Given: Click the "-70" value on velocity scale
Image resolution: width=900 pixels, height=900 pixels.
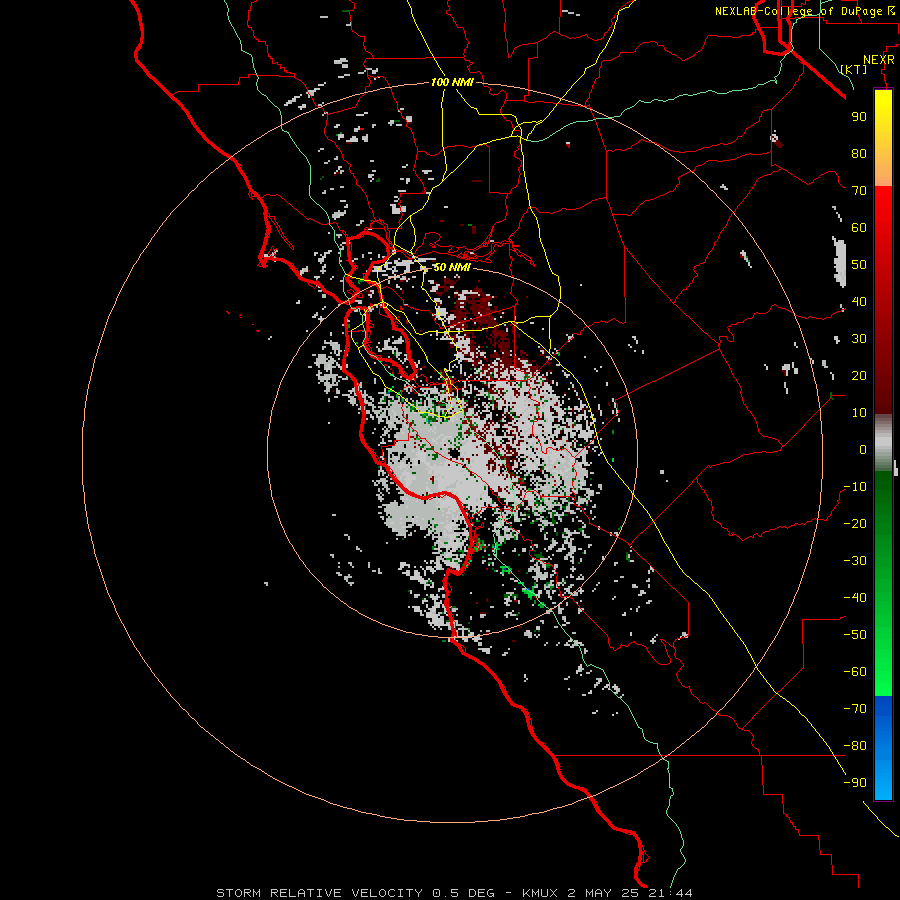Looking at the screenshot, I should pyautogui.click(x=855, y=709).
